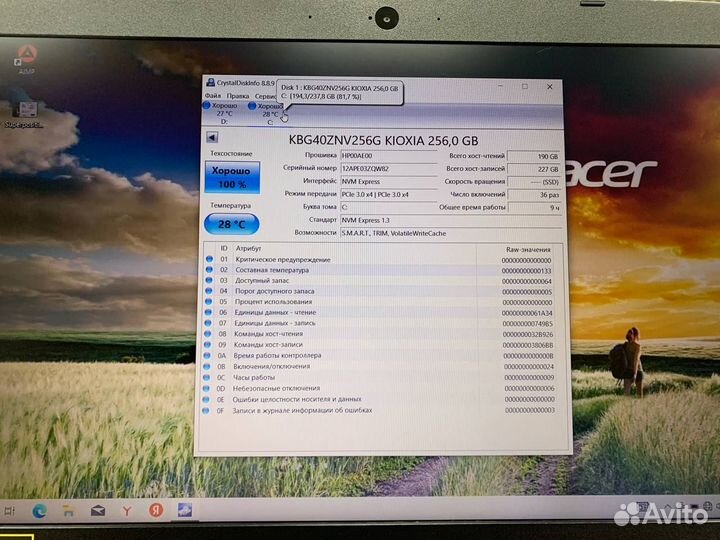
Task: Click the serial number field 12APE03ZQWB2
Action: (x=388, y=169)
